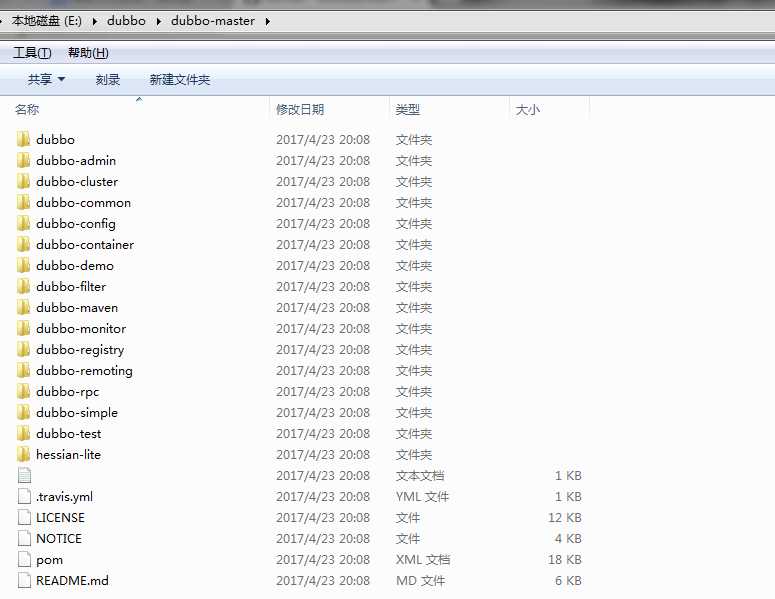Viewport: 775px width, 599px height.
Task: Expand arrow after dubbo-master breadcrumb
Action: click(267, 21)
